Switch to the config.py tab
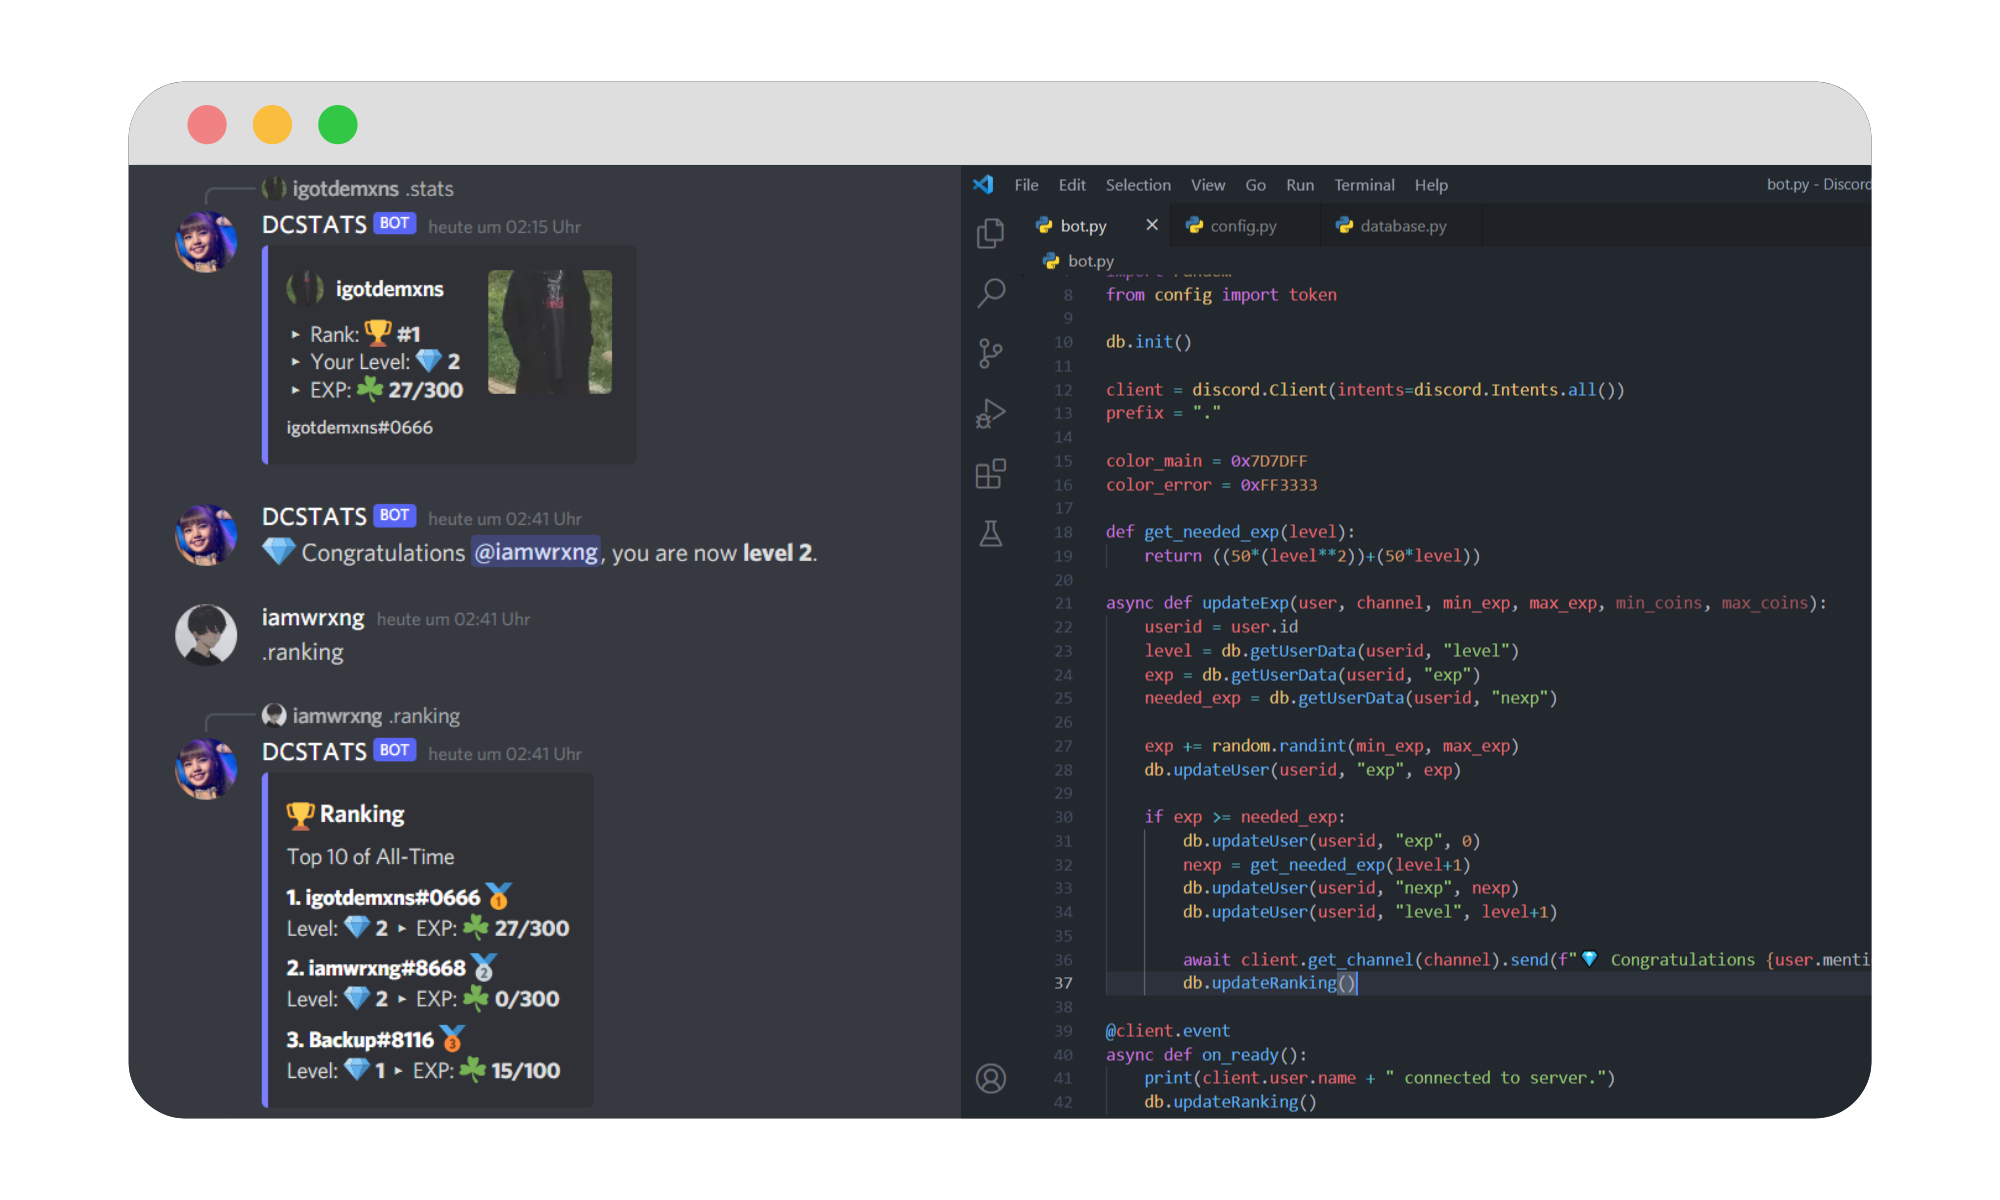Screen dimensions: 2000x1200 point(1242,226)
